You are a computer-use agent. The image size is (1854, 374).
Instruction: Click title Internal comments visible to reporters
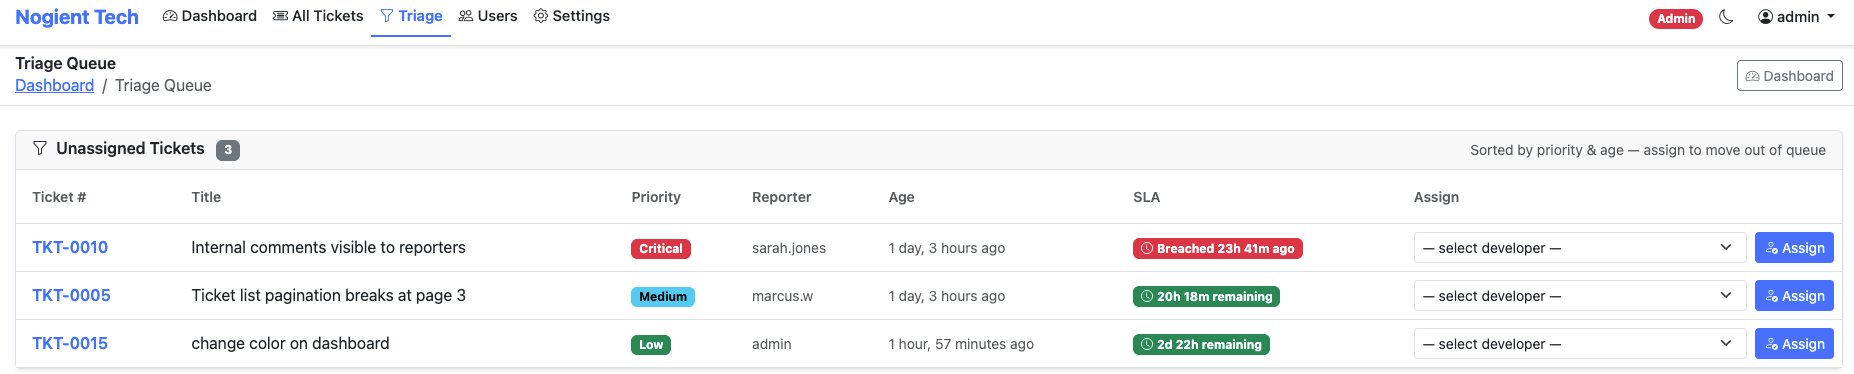[x=328, y=247]
